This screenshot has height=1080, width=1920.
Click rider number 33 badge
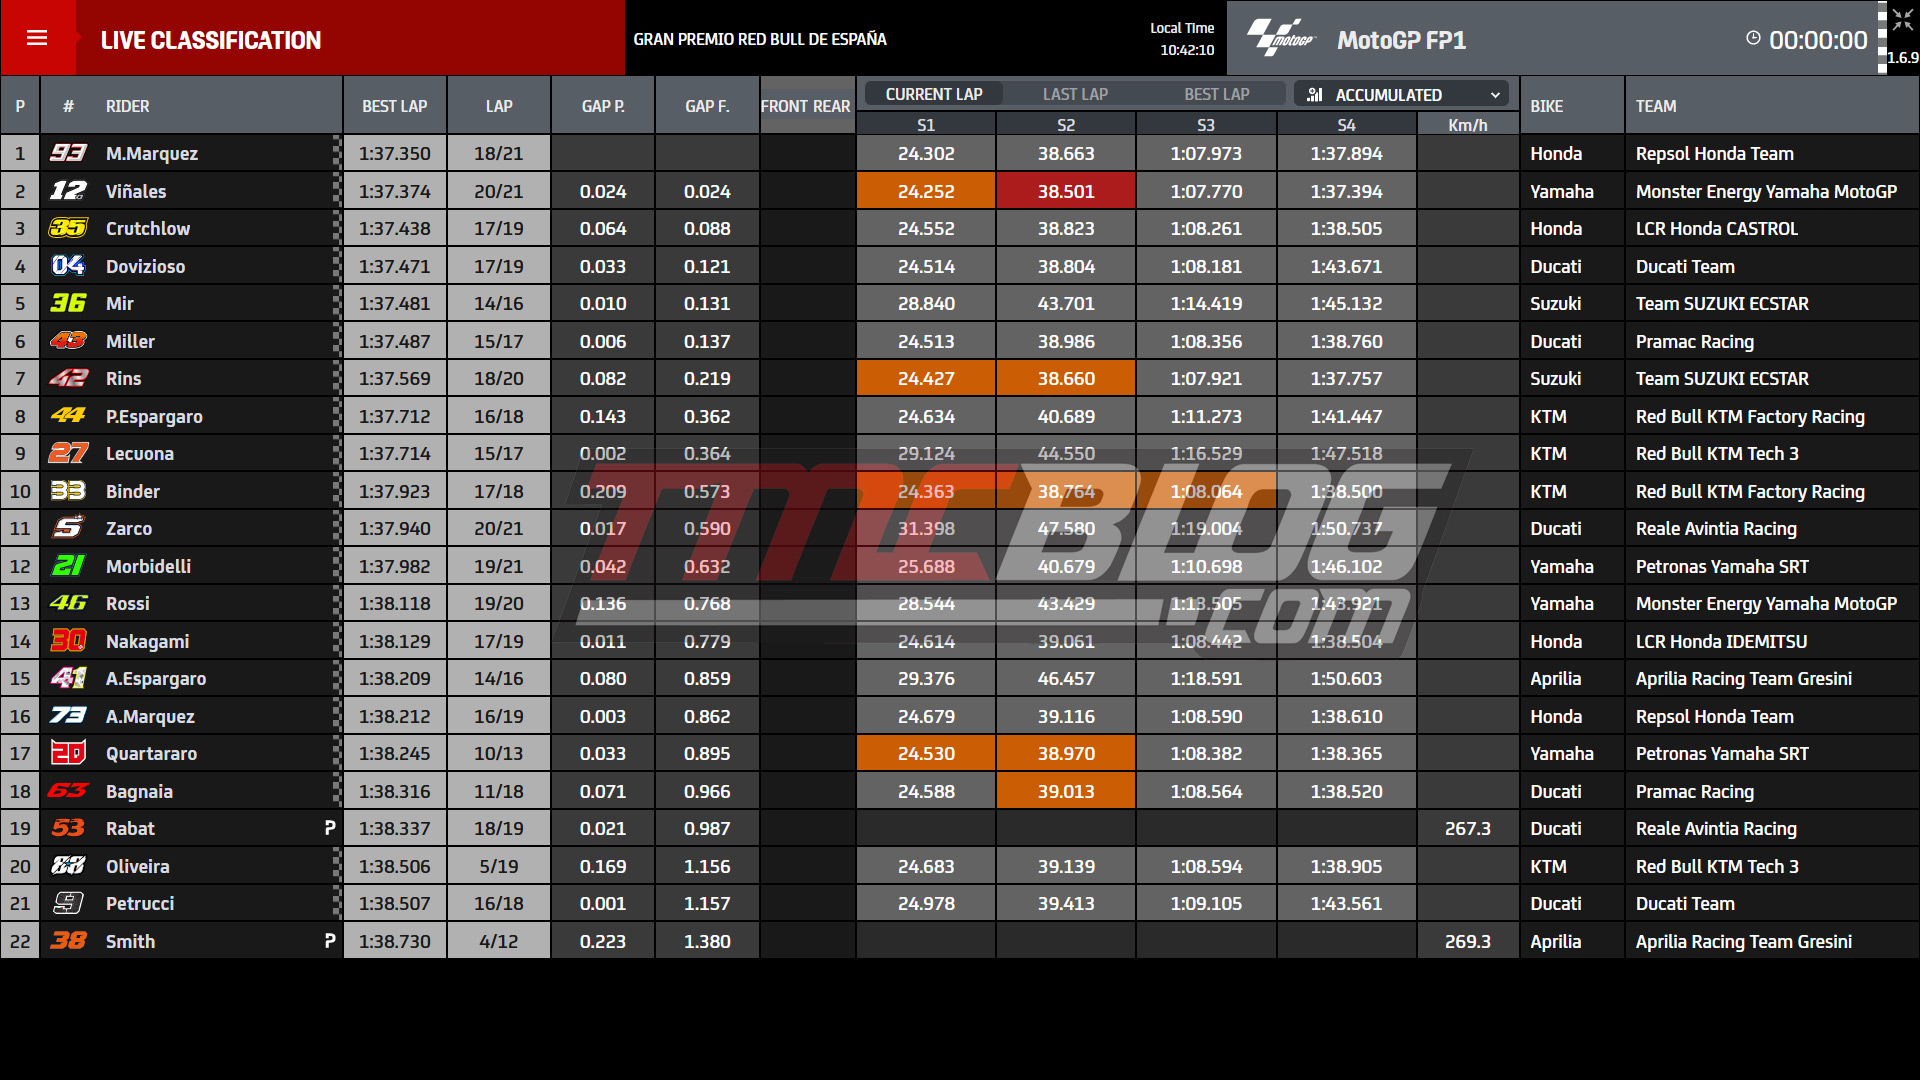coord(68,491)
